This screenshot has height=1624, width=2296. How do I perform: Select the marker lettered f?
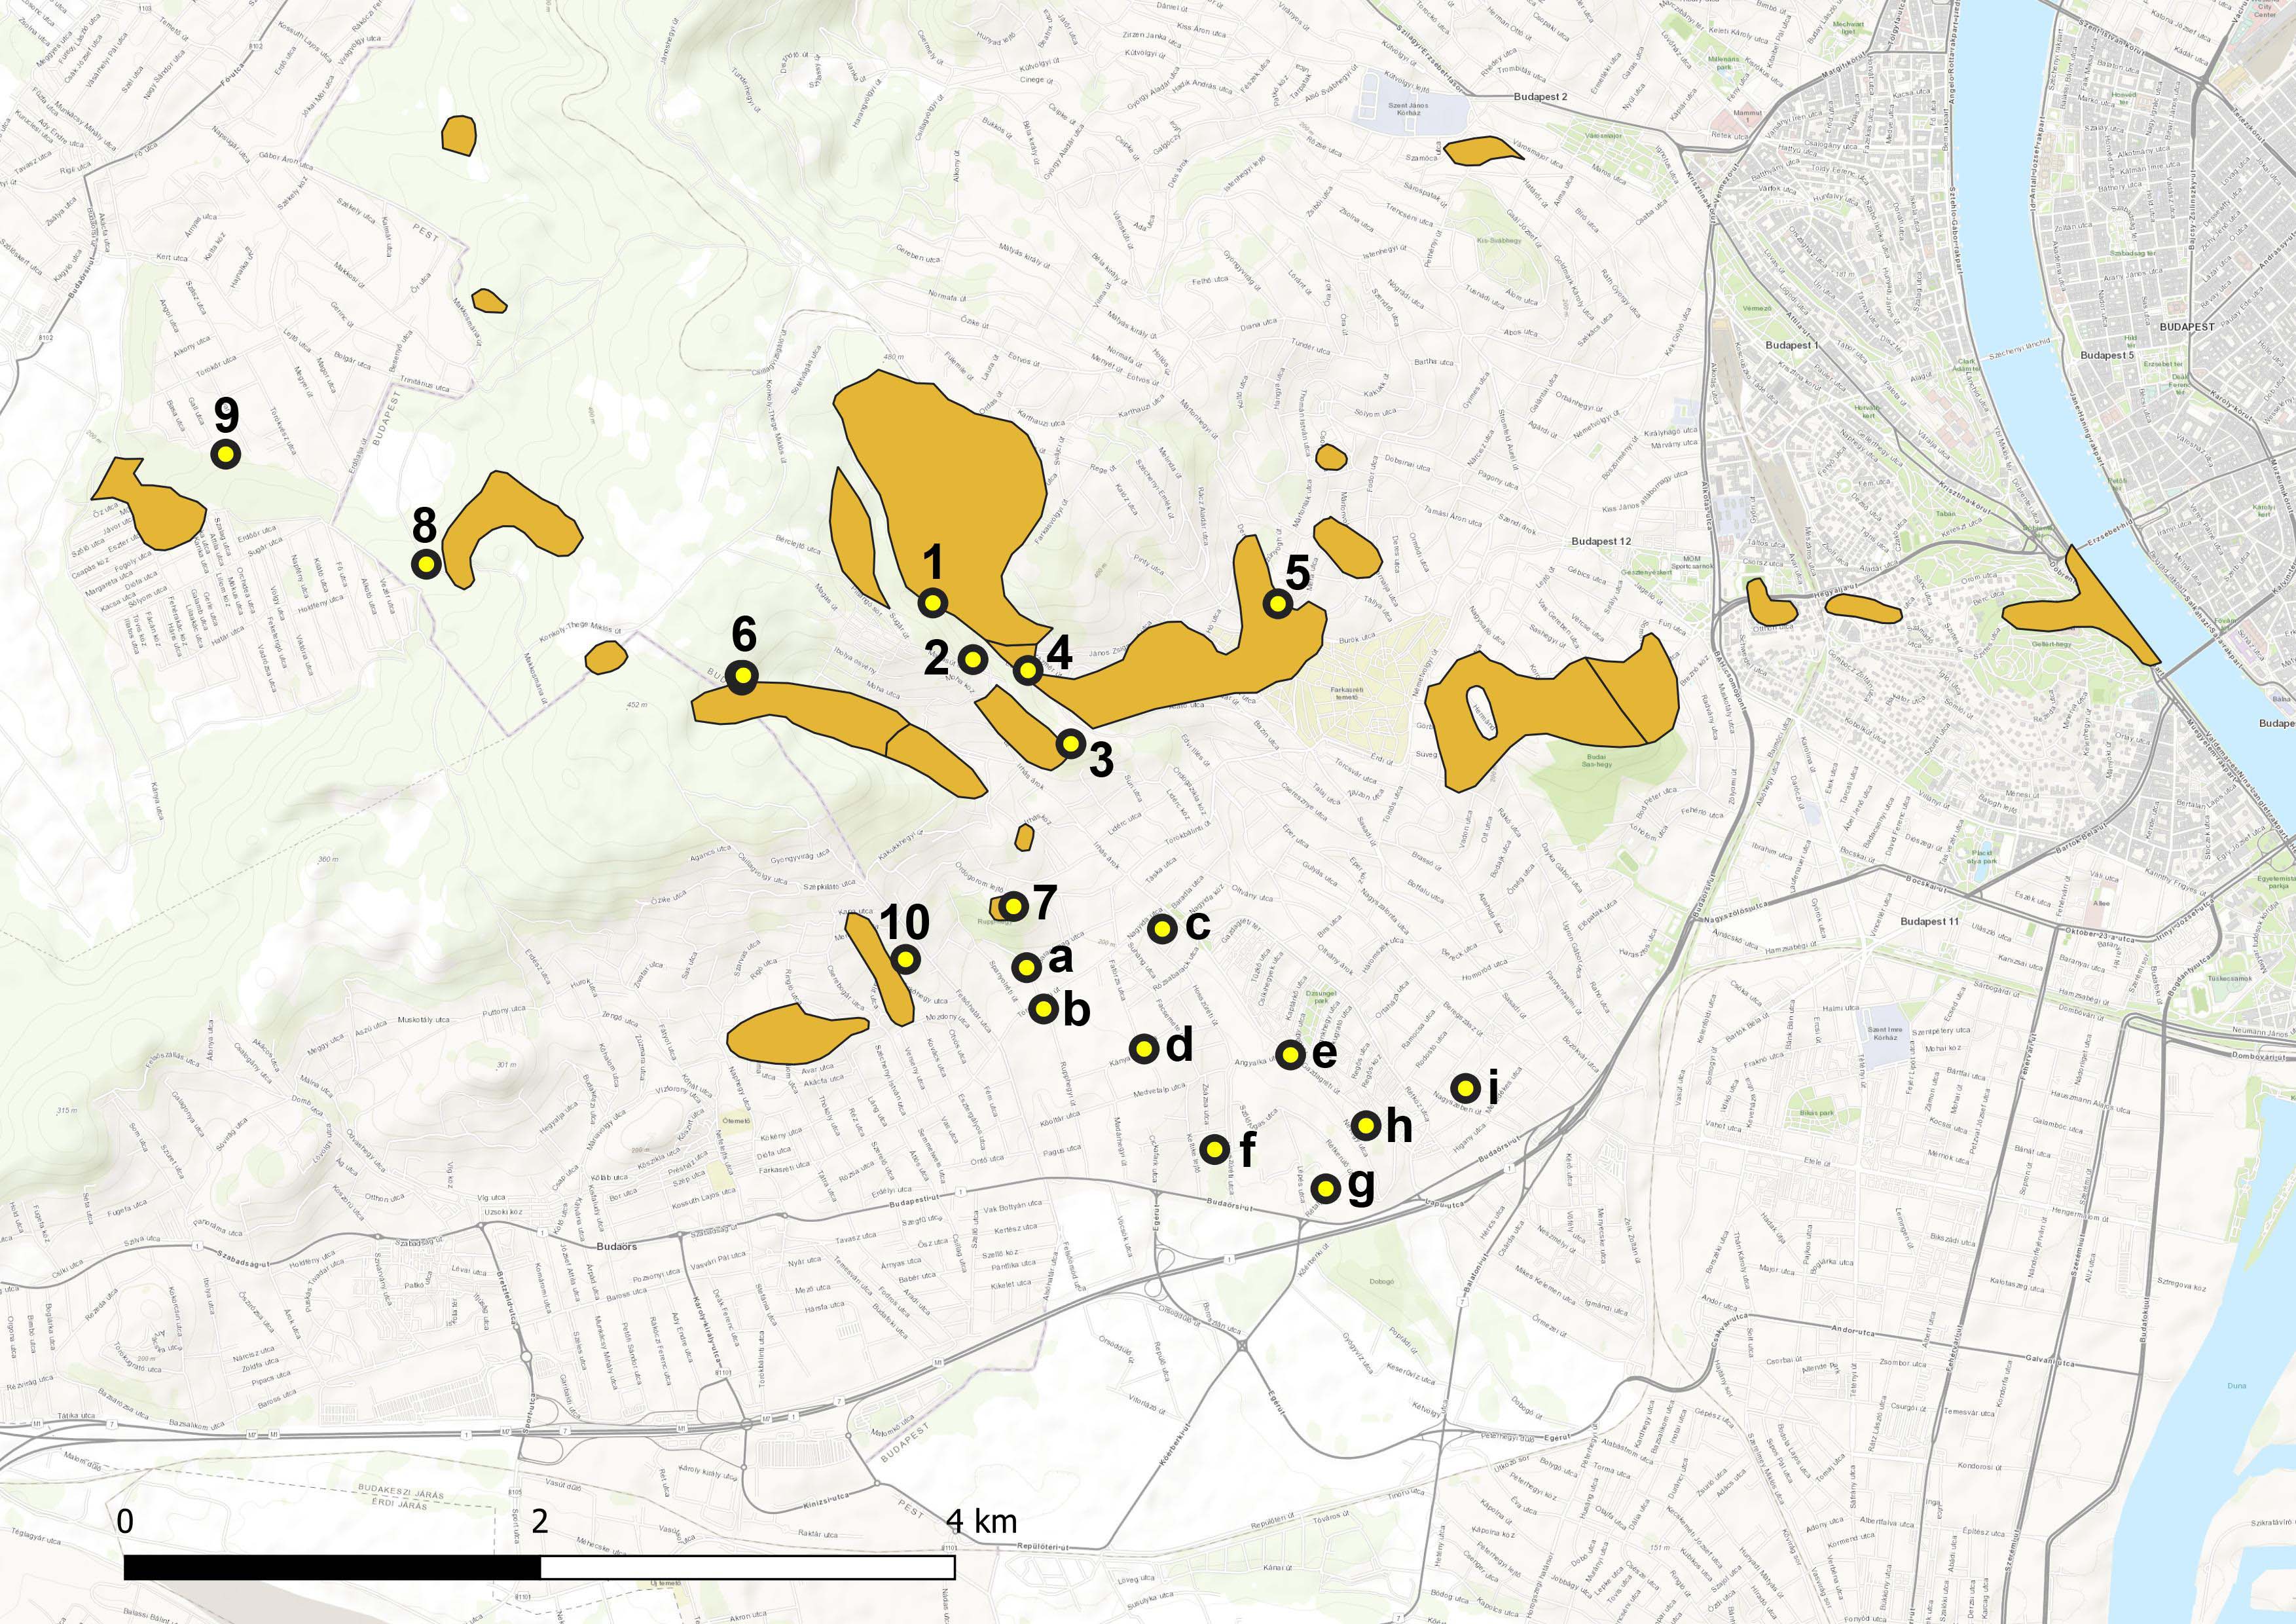click(1214, 1149)
